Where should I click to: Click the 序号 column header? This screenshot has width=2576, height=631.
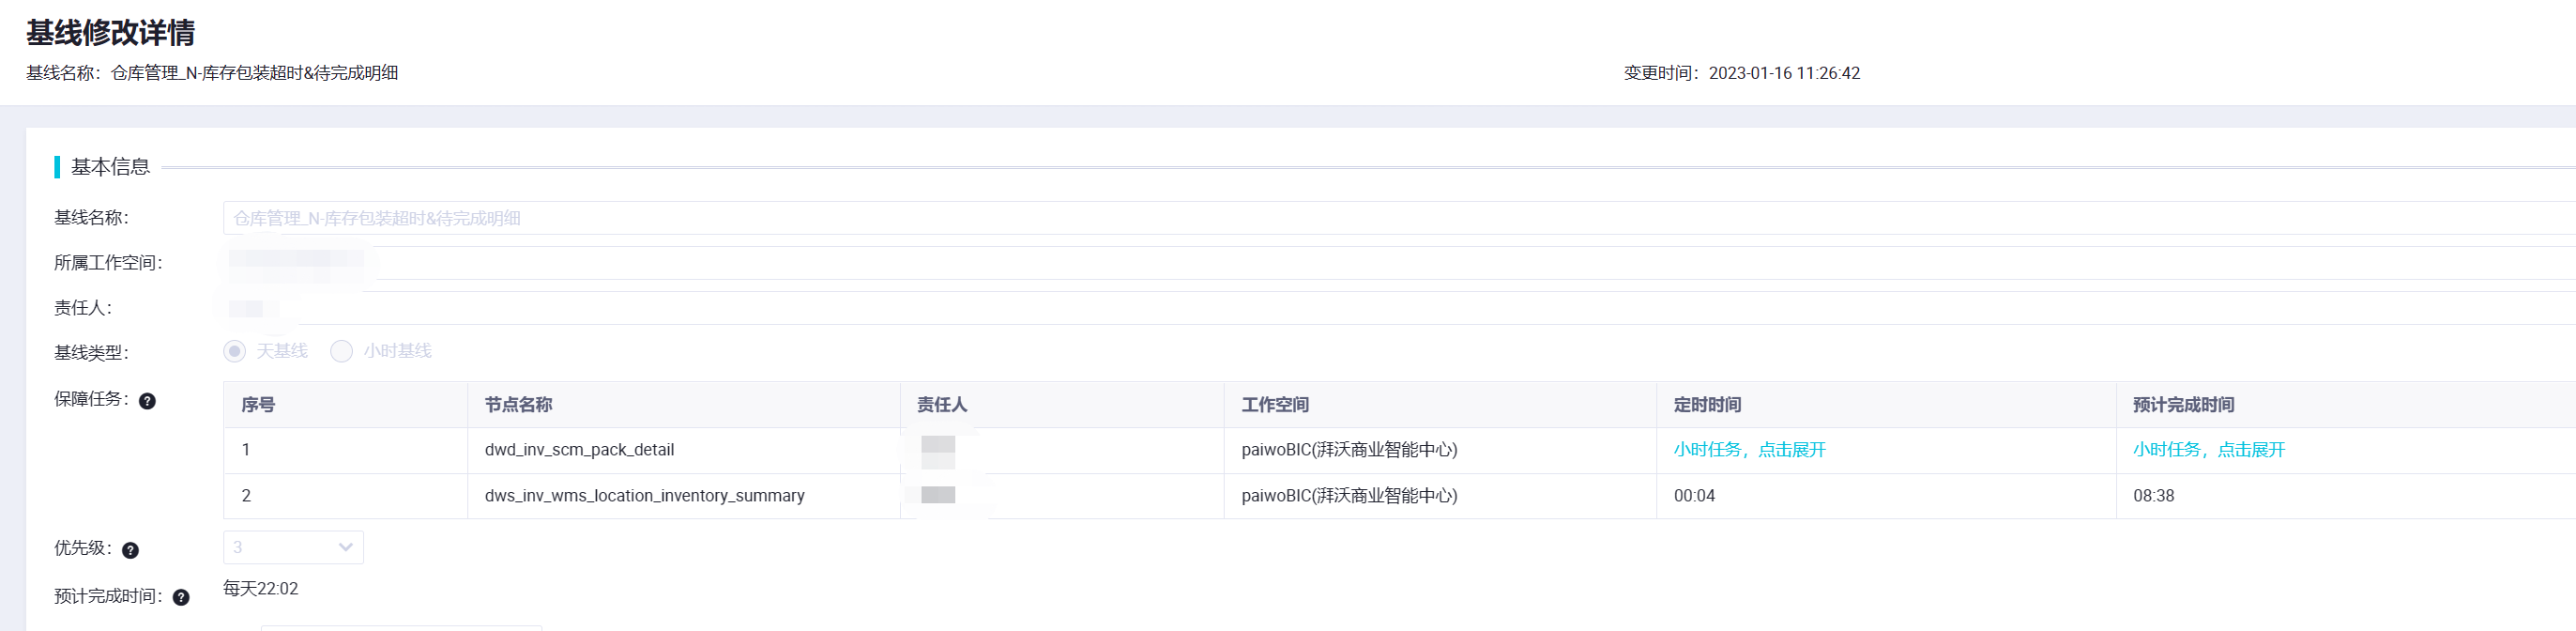click(x=258, y=405)
